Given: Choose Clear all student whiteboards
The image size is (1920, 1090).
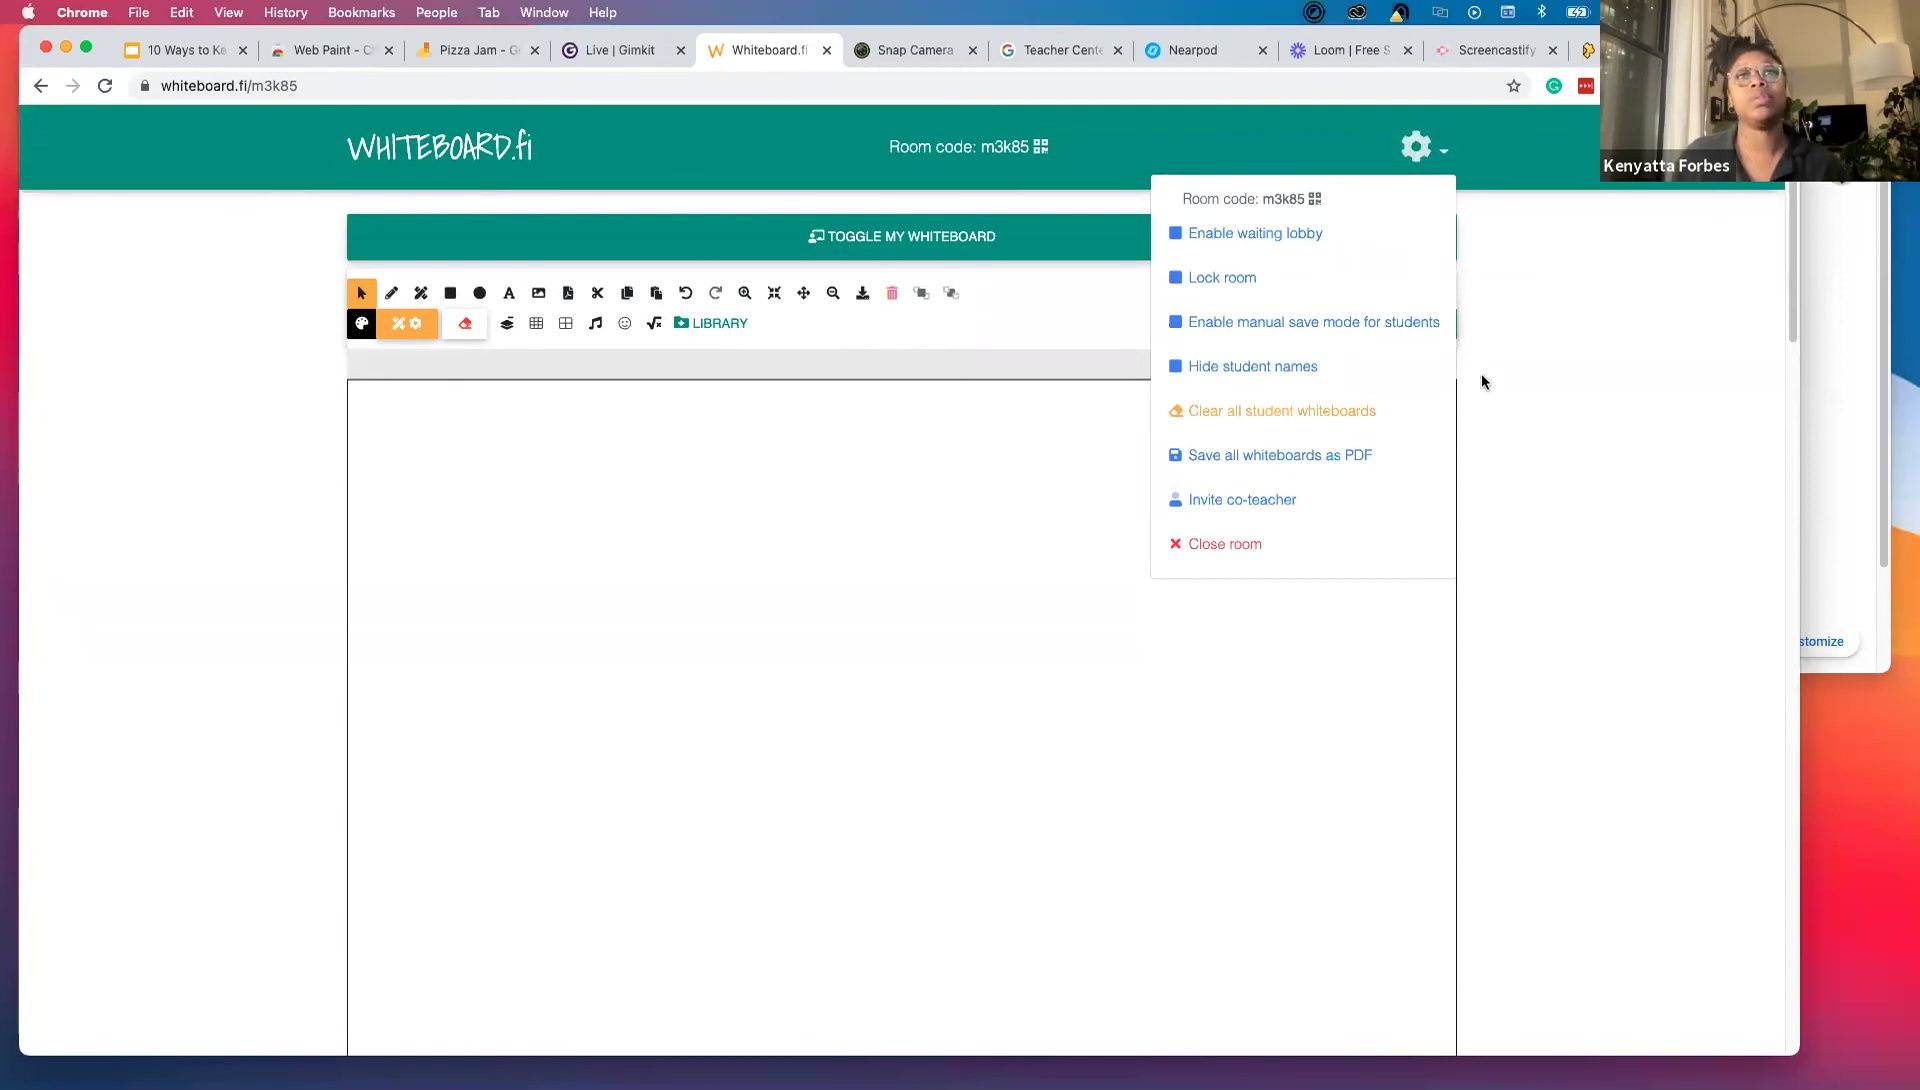Looking at the screenshot, I should click(x=1272, y=411).
